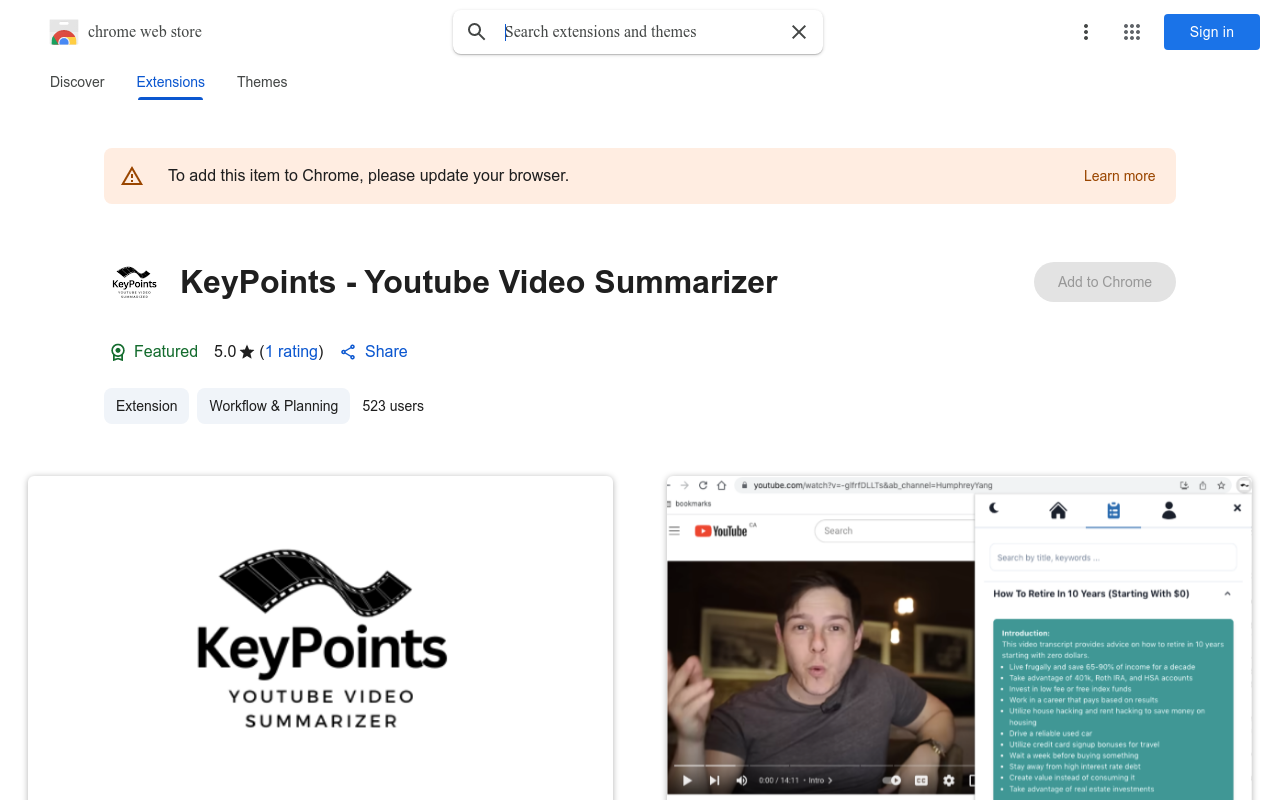Open the YouTube summarizer screenshot thumbnail

tap(960, 638)
